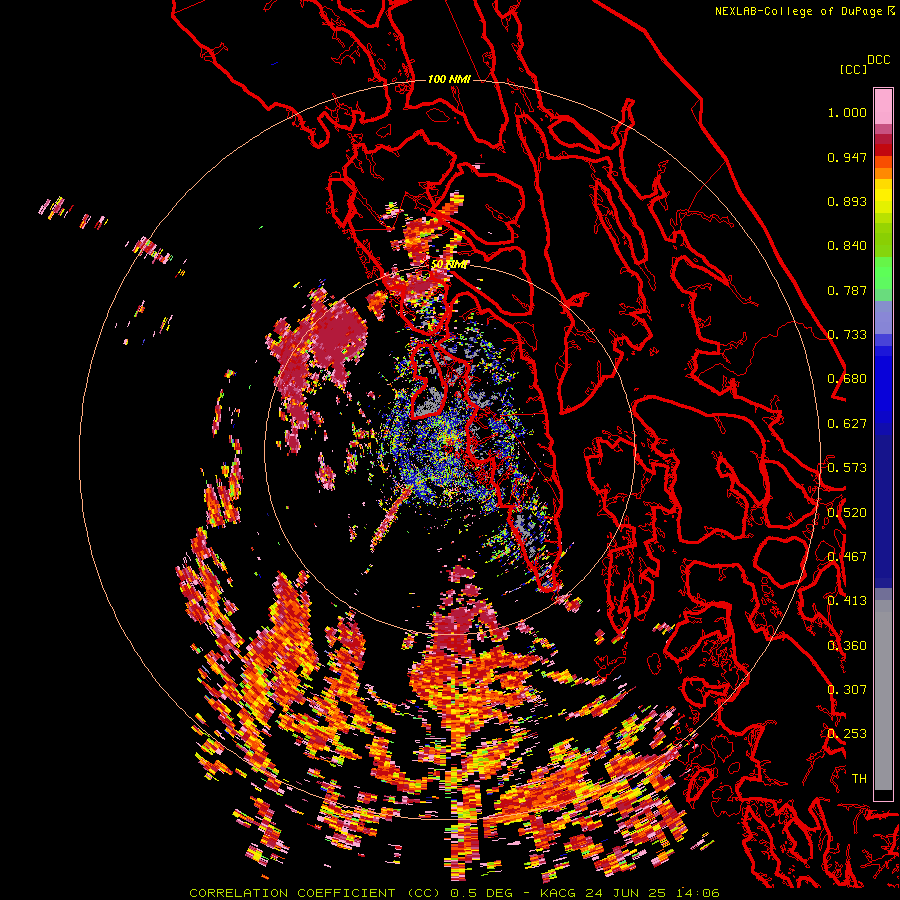
Task: Select the 0.360 legend scale value
Action: pos(848,646)
